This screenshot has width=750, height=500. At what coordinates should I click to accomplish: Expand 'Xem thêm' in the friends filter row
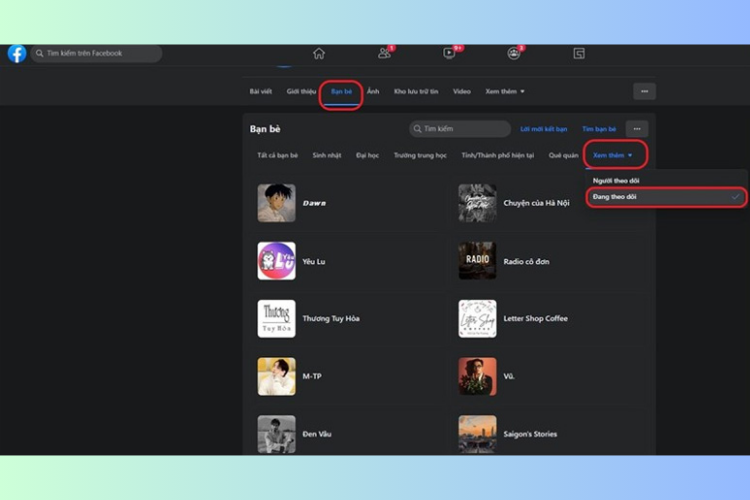612,156
